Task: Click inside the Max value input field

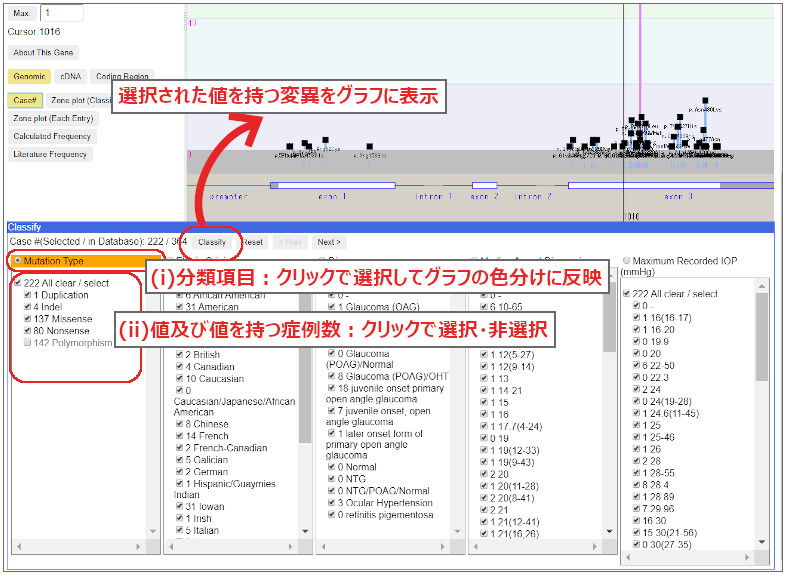Action: coord(62,13)
